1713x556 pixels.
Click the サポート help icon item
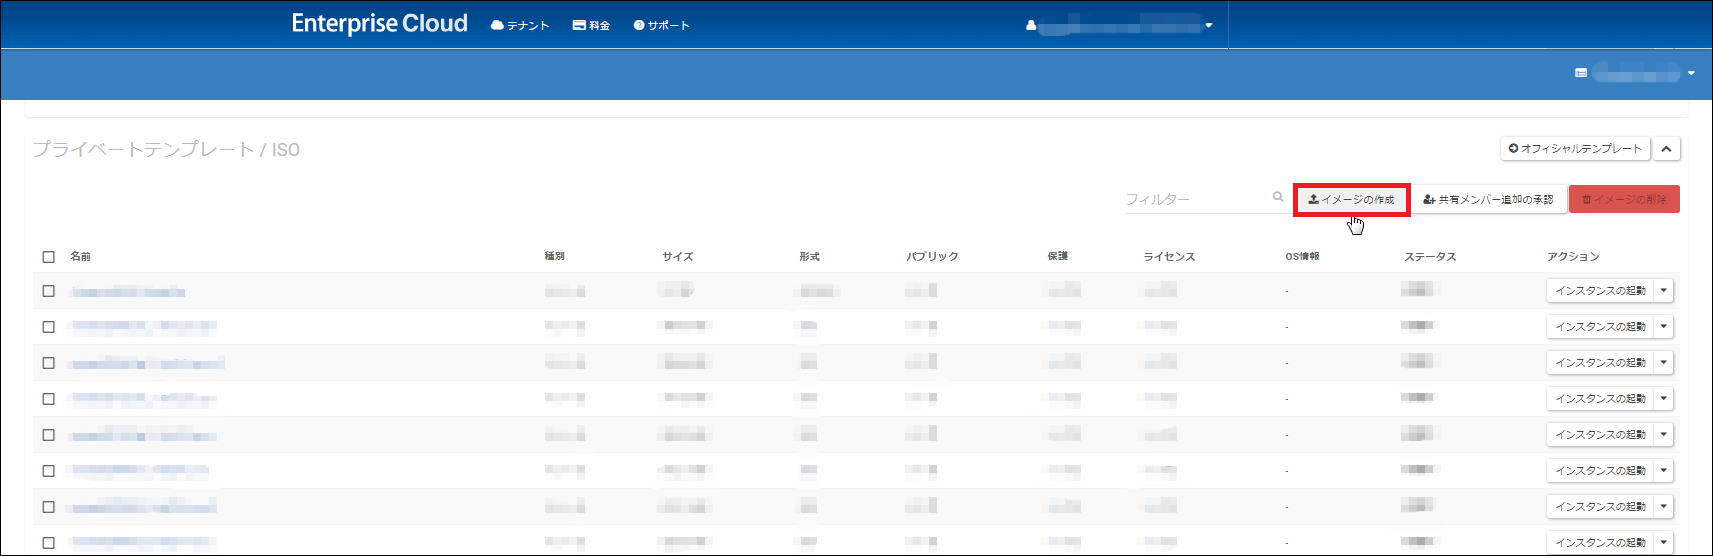[661, 25]
